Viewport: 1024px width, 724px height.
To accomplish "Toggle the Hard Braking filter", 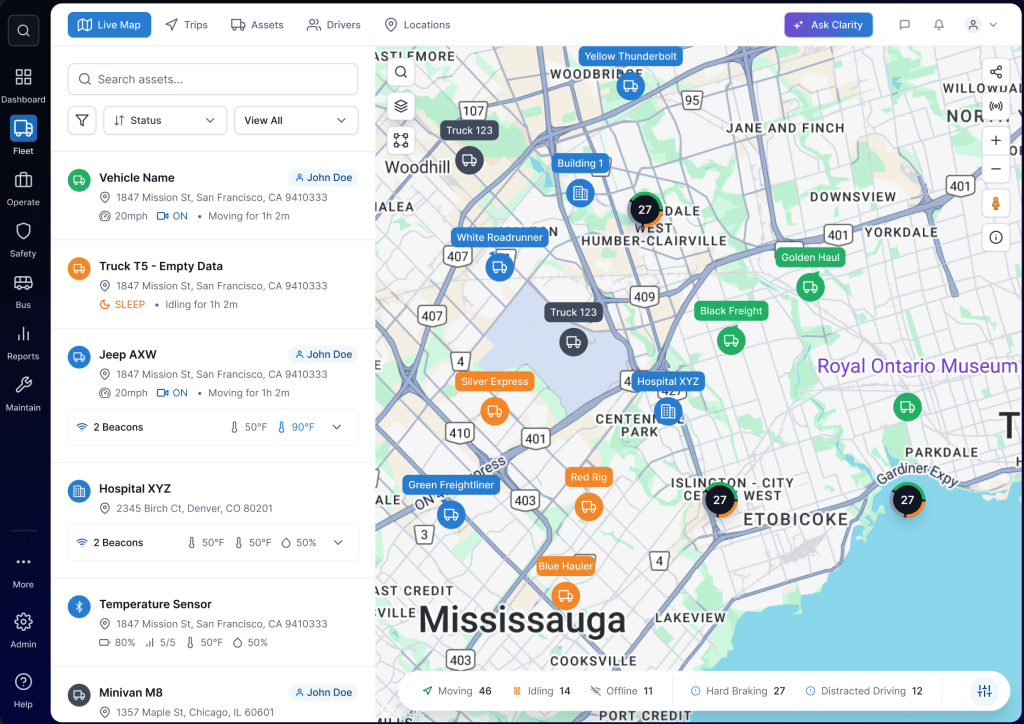I will [737, 691].
